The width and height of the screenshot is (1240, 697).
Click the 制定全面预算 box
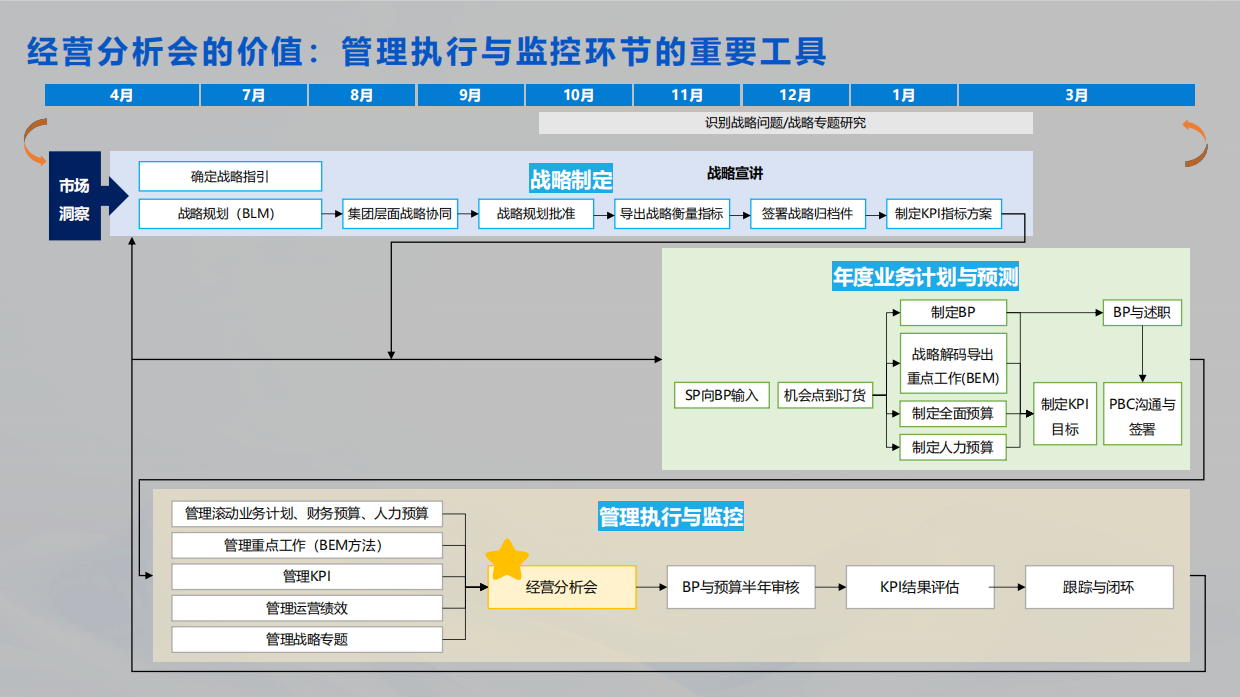click(953, 413)
